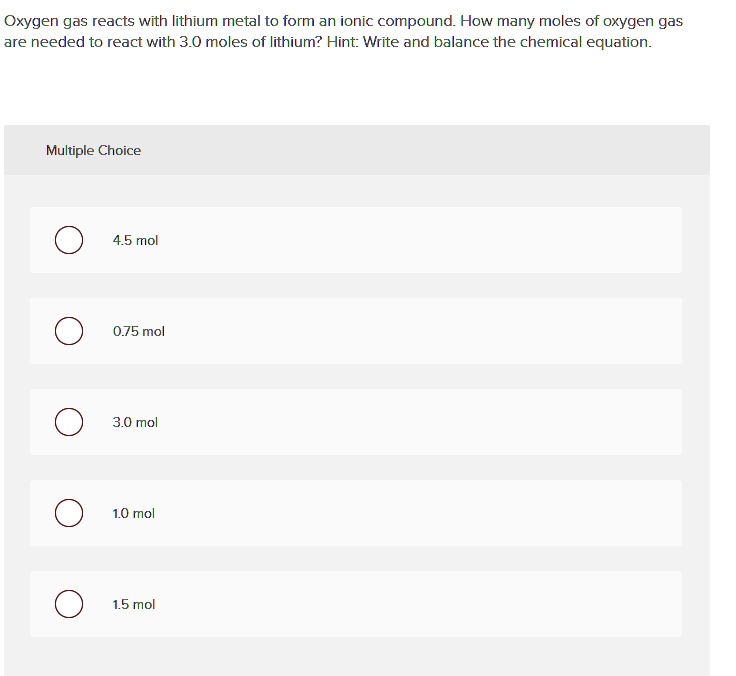Pick the 1.0 mol radio button
The image size is (736, 676).
69,513
